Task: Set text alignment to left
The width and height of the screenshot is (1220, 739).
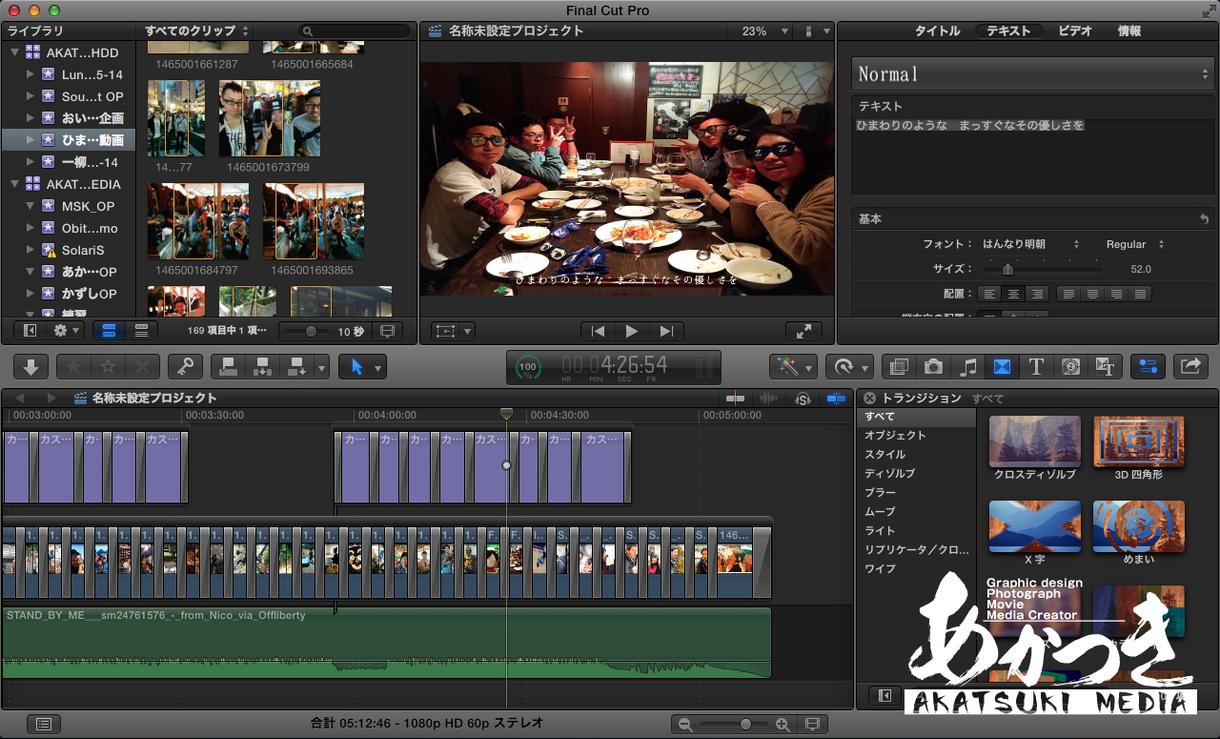Action: point(989,294)
